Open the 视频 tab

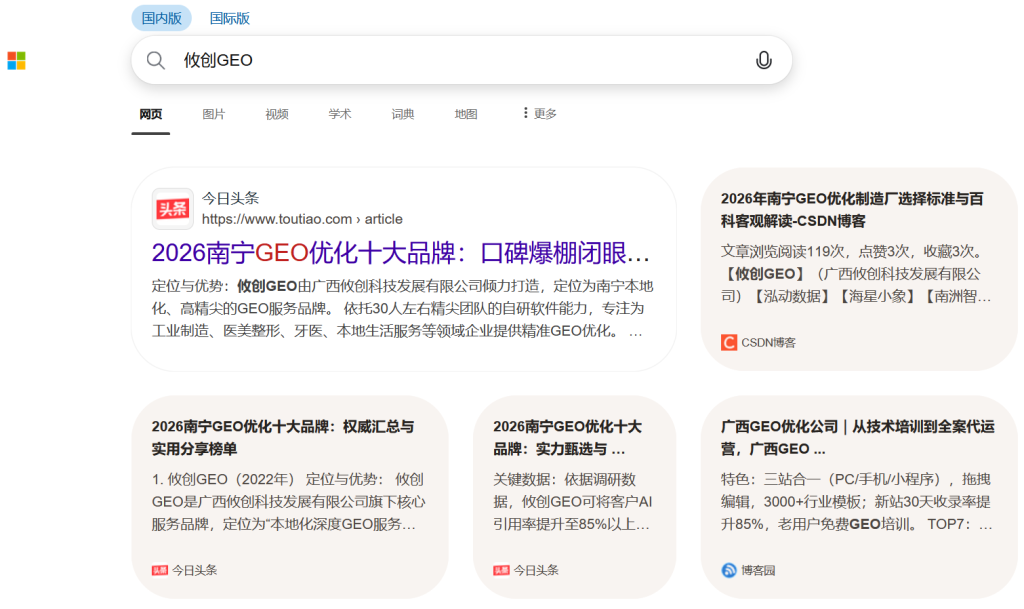coord(277,114)
